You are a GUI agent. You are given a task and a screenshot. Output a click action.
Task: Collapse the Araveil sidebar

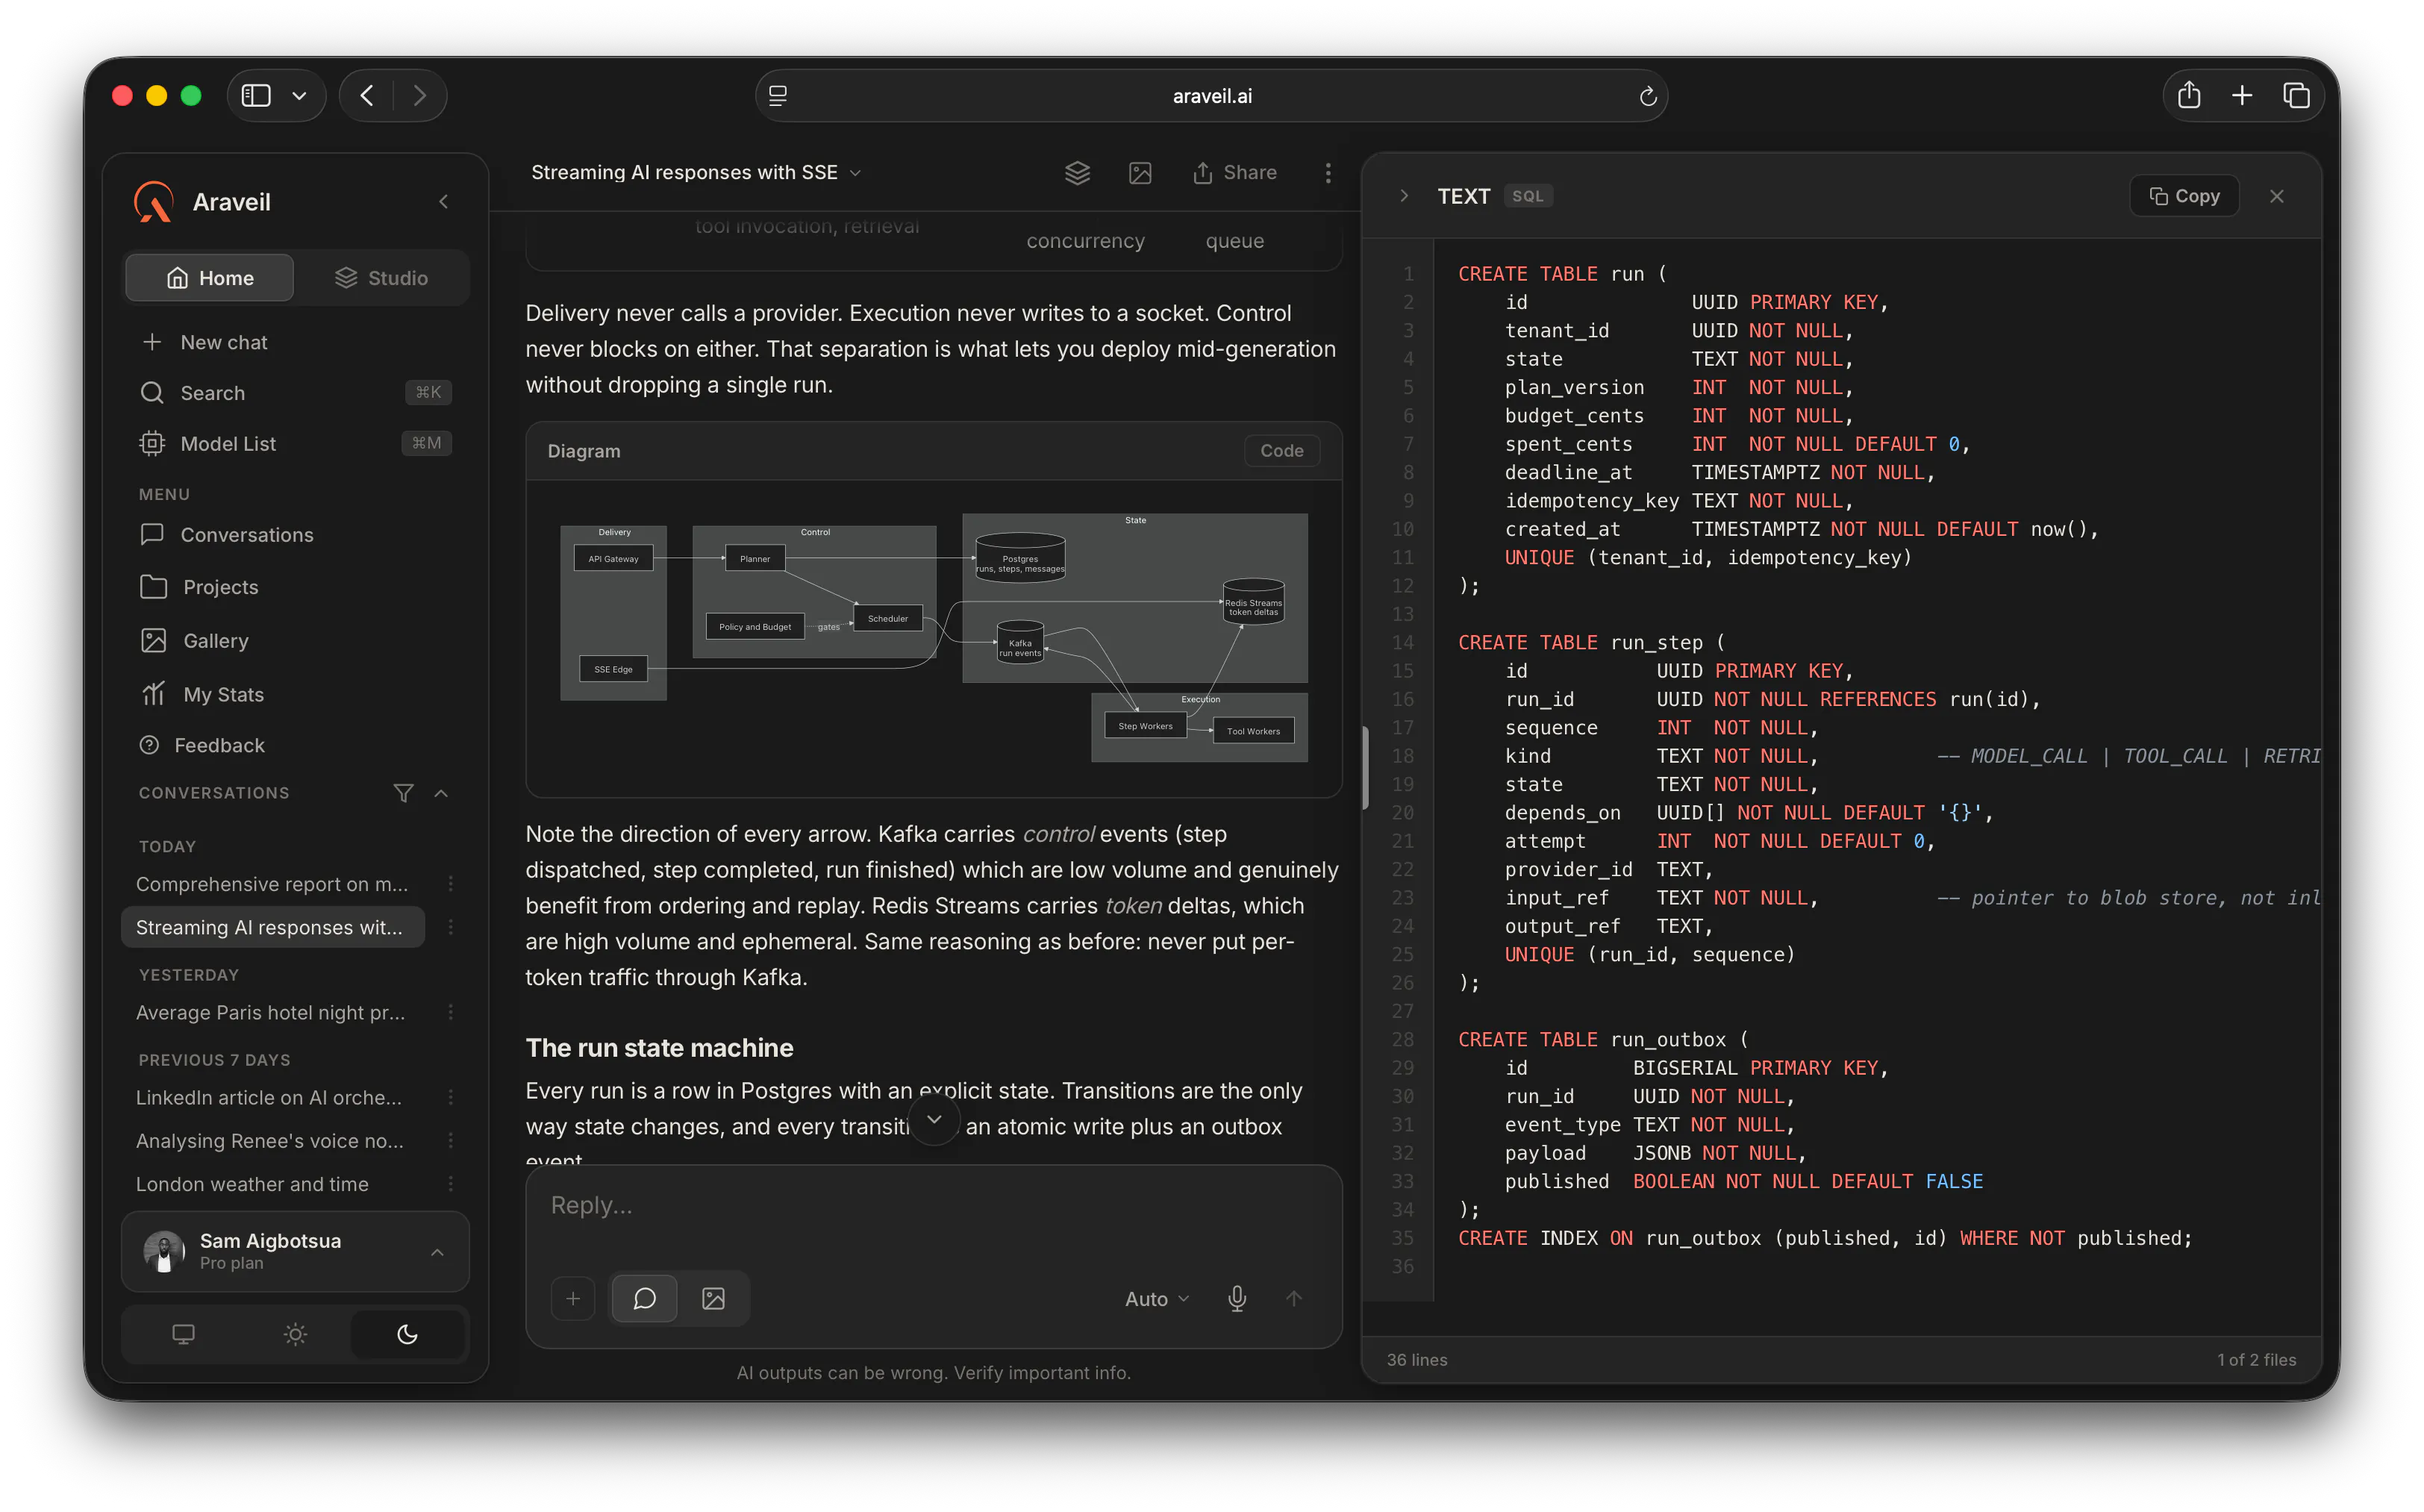443,202
